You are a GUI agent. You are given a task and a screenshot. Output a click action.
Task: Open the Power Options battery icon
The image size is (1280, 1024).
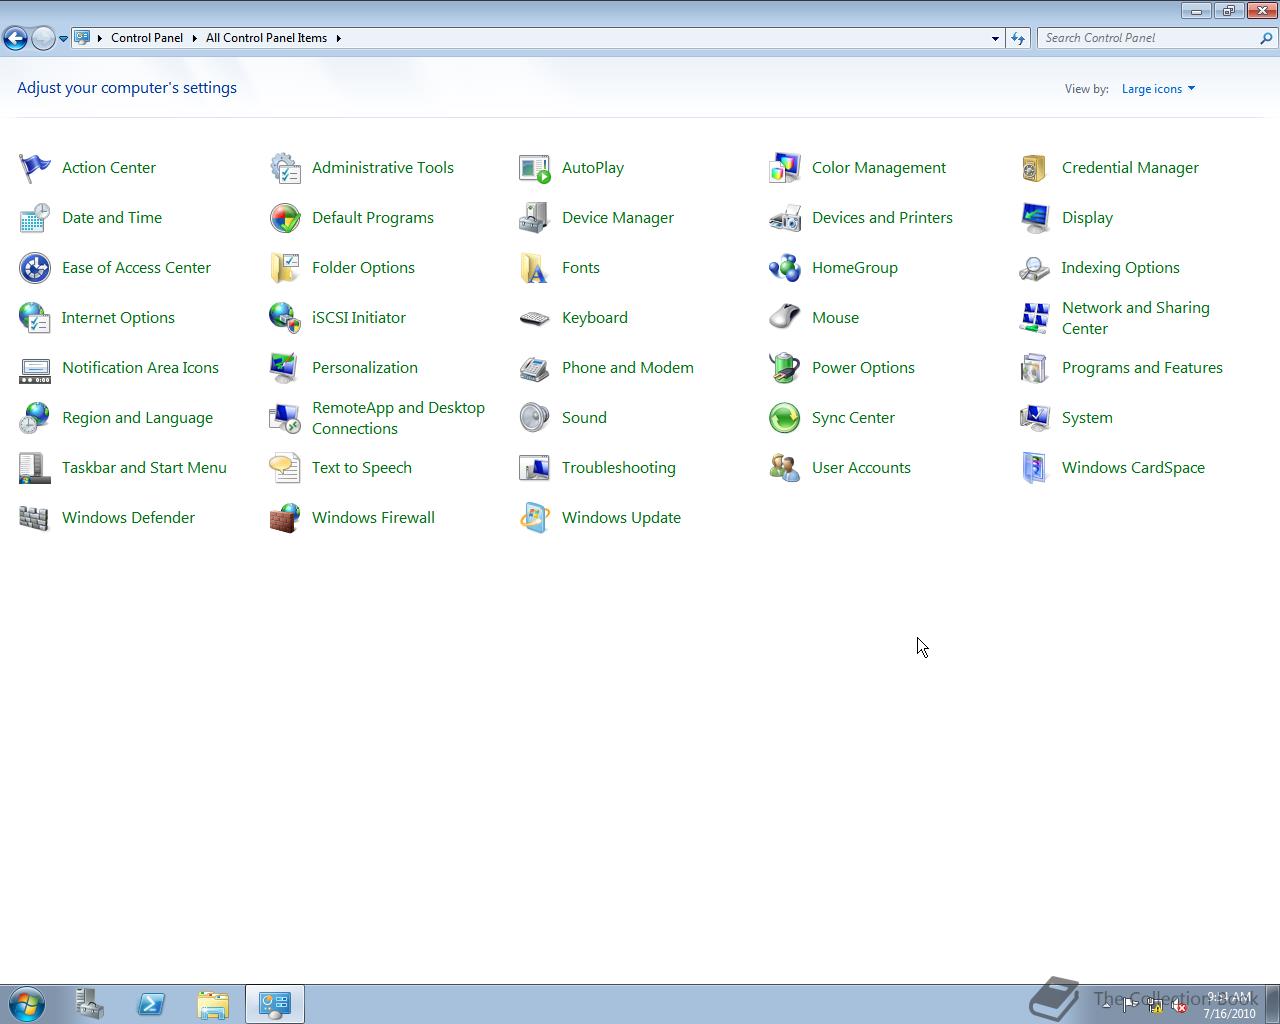(x=785, y=368)
